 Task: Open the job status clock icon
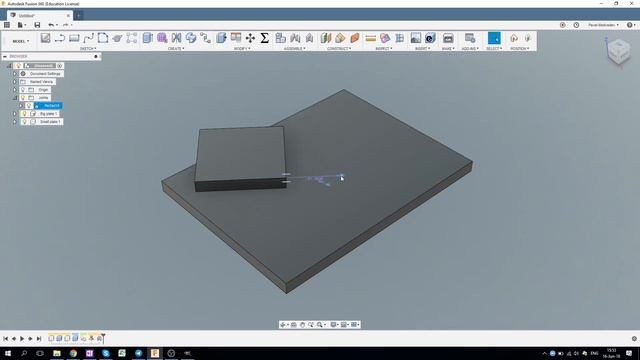coord(576,25)
